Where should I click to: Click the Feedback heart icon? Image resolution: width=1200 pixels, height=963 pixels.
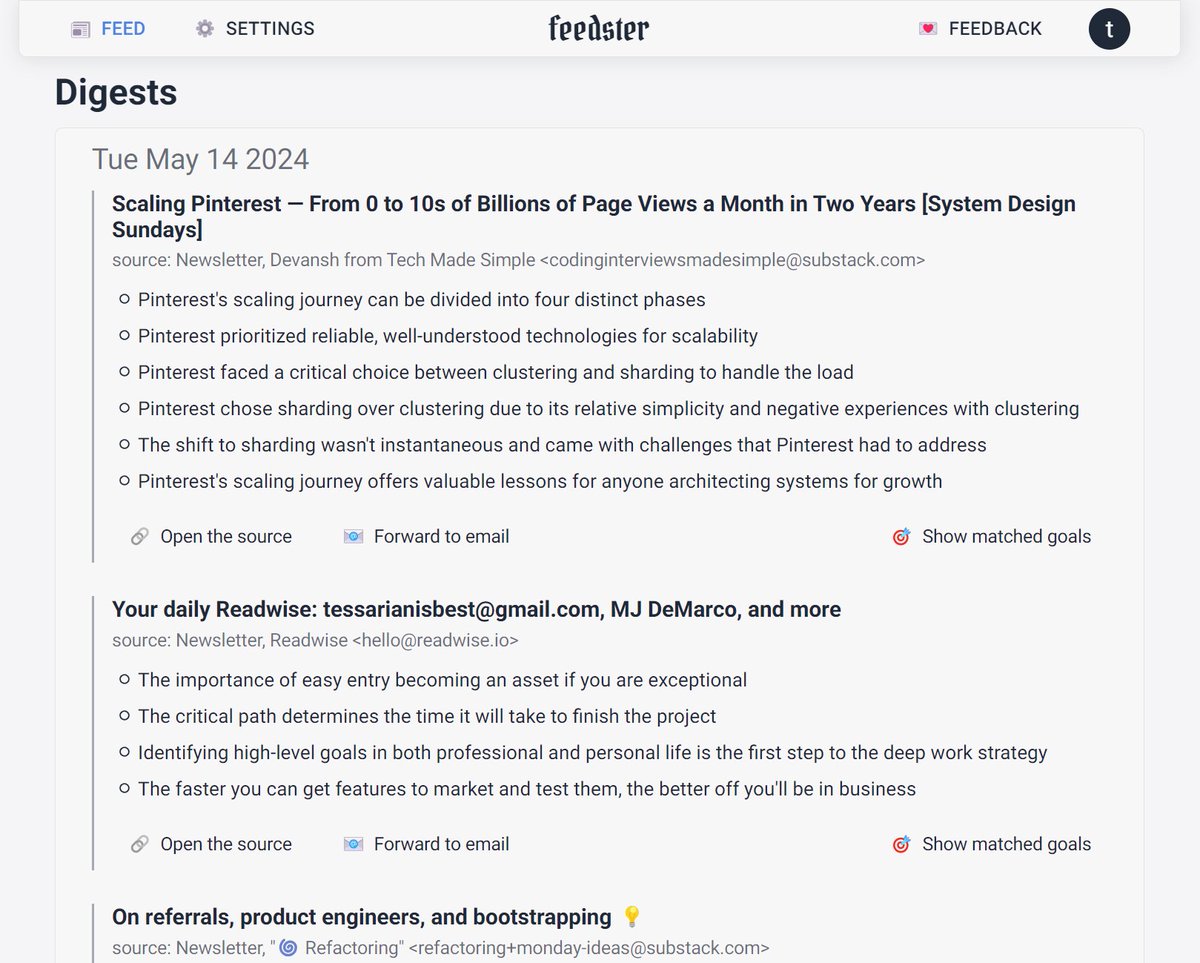(928, 29)
